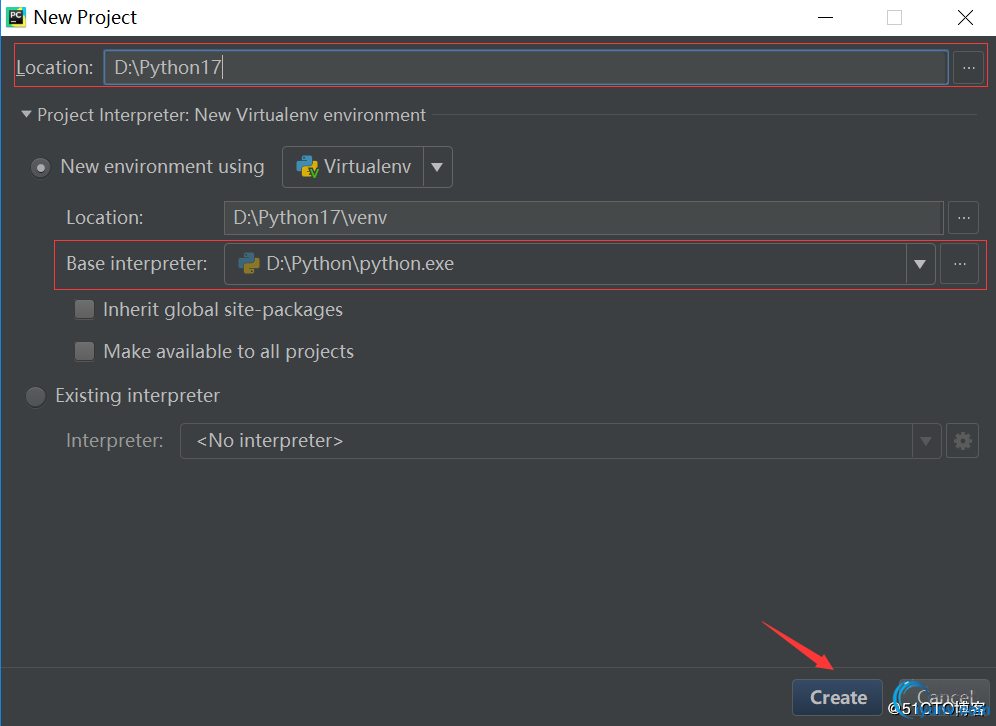The image size is (996, 726).
Task: Collapse the Project Interpreter section
Action: pyautogui.click(x=26, y=115)
